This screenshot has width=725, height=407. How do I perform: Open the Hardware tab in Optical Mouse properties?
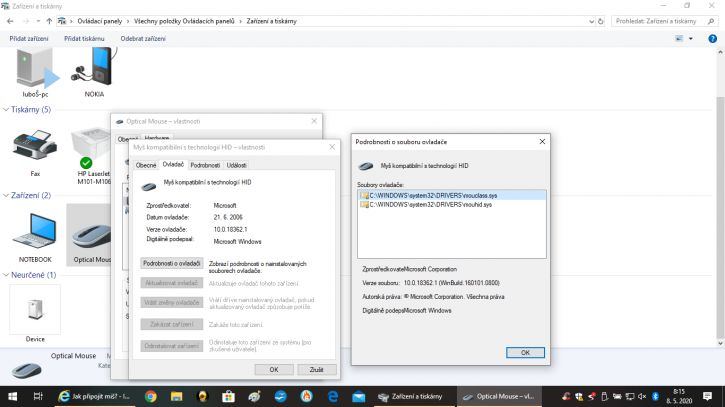click(157, 138)
